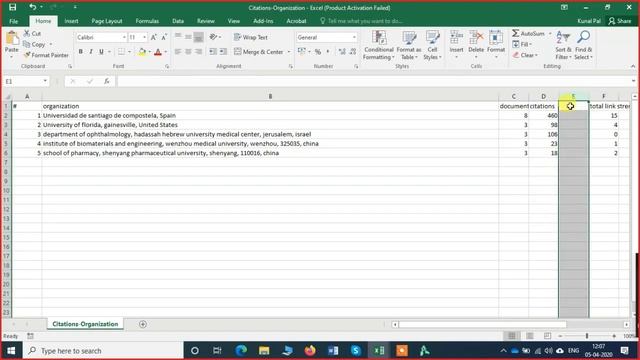Image resolution: width=640 pixels, height=360 pixels.
Task: Delete cells using the Delete button
Action: point(476,44)
